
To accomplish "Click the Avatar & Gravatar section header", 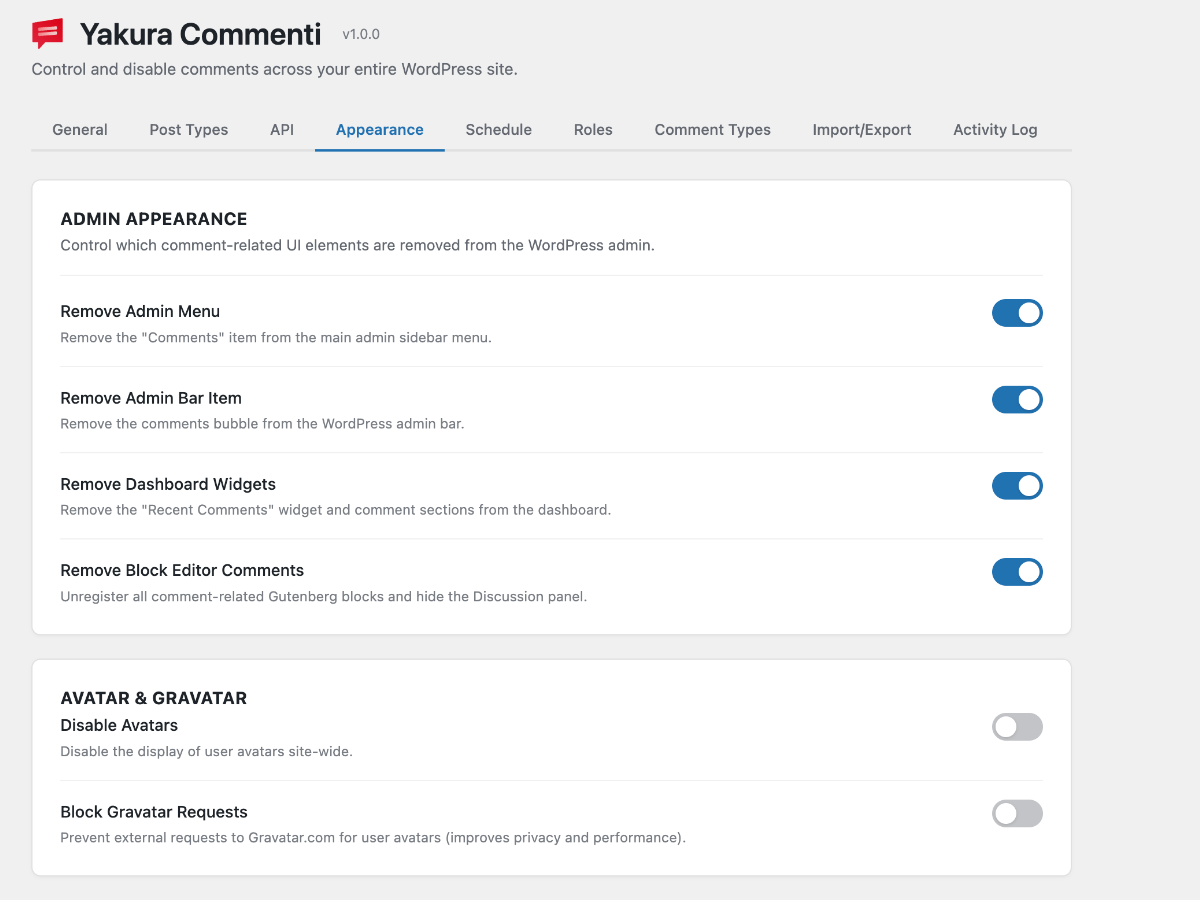I will click(153, 697).
